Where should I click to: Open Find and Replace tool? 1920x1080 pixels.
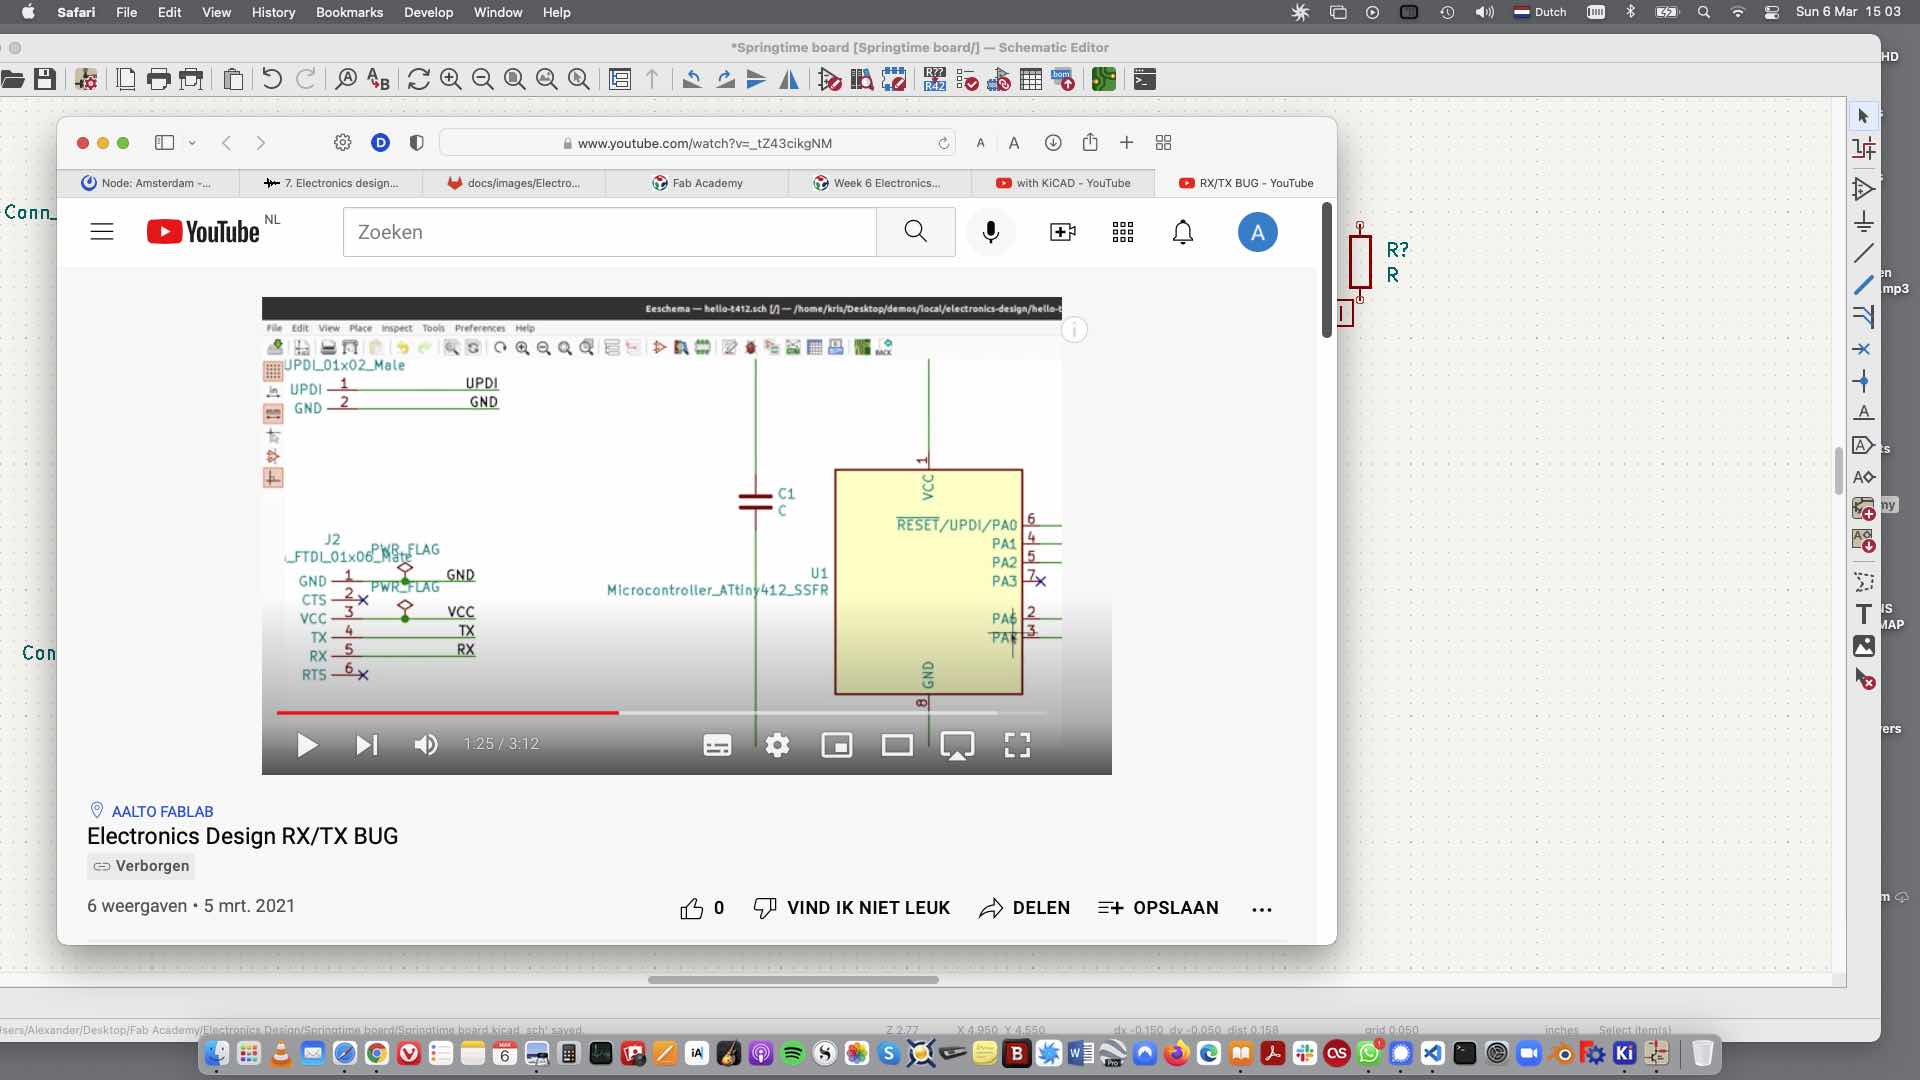(378, 79)
